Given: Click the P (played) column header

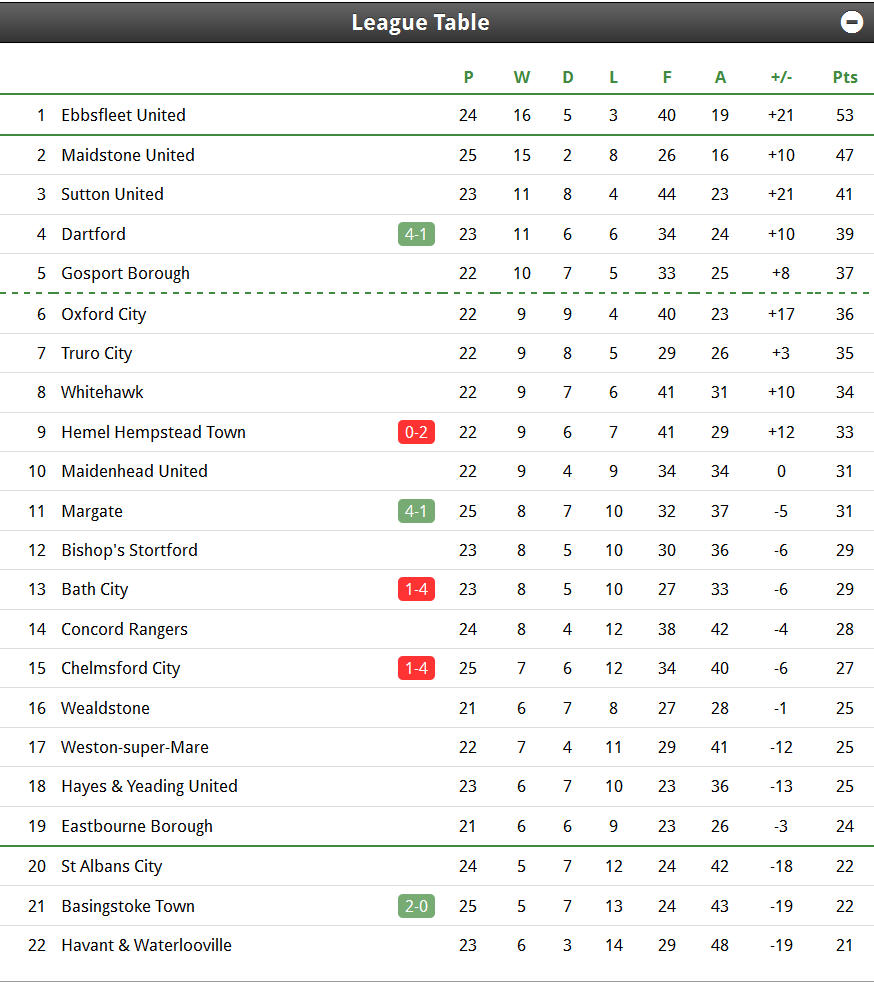Looking at the screenshot, I should [468, 77].
